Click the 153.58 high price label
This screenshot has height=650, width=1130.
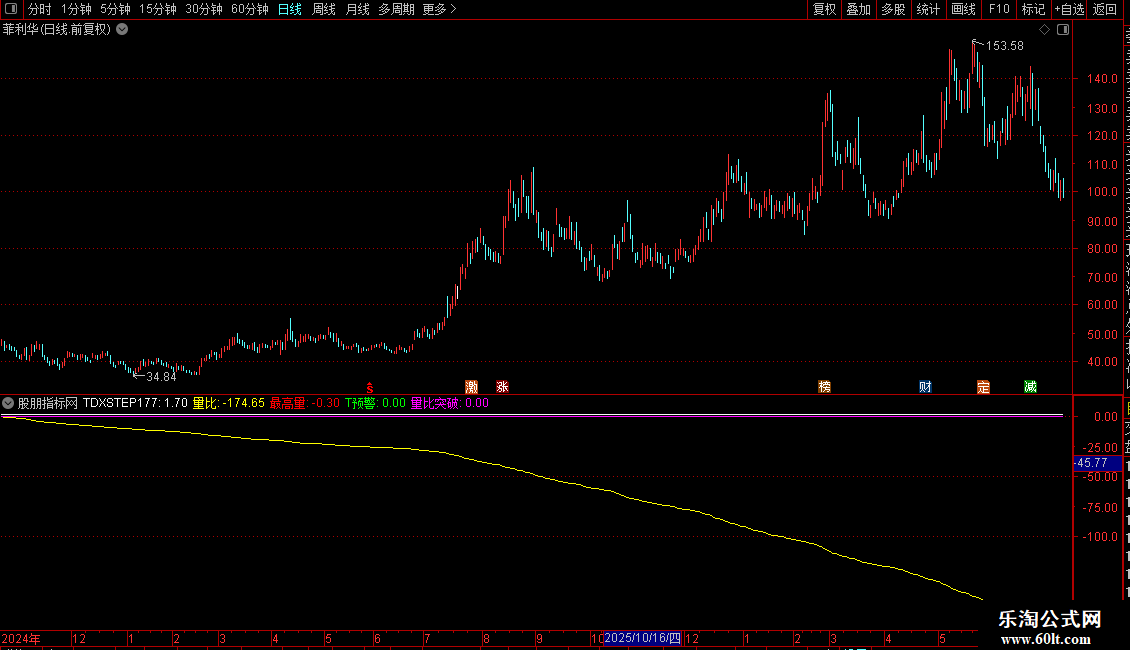pyautogui.click(x=1005, y=46)
